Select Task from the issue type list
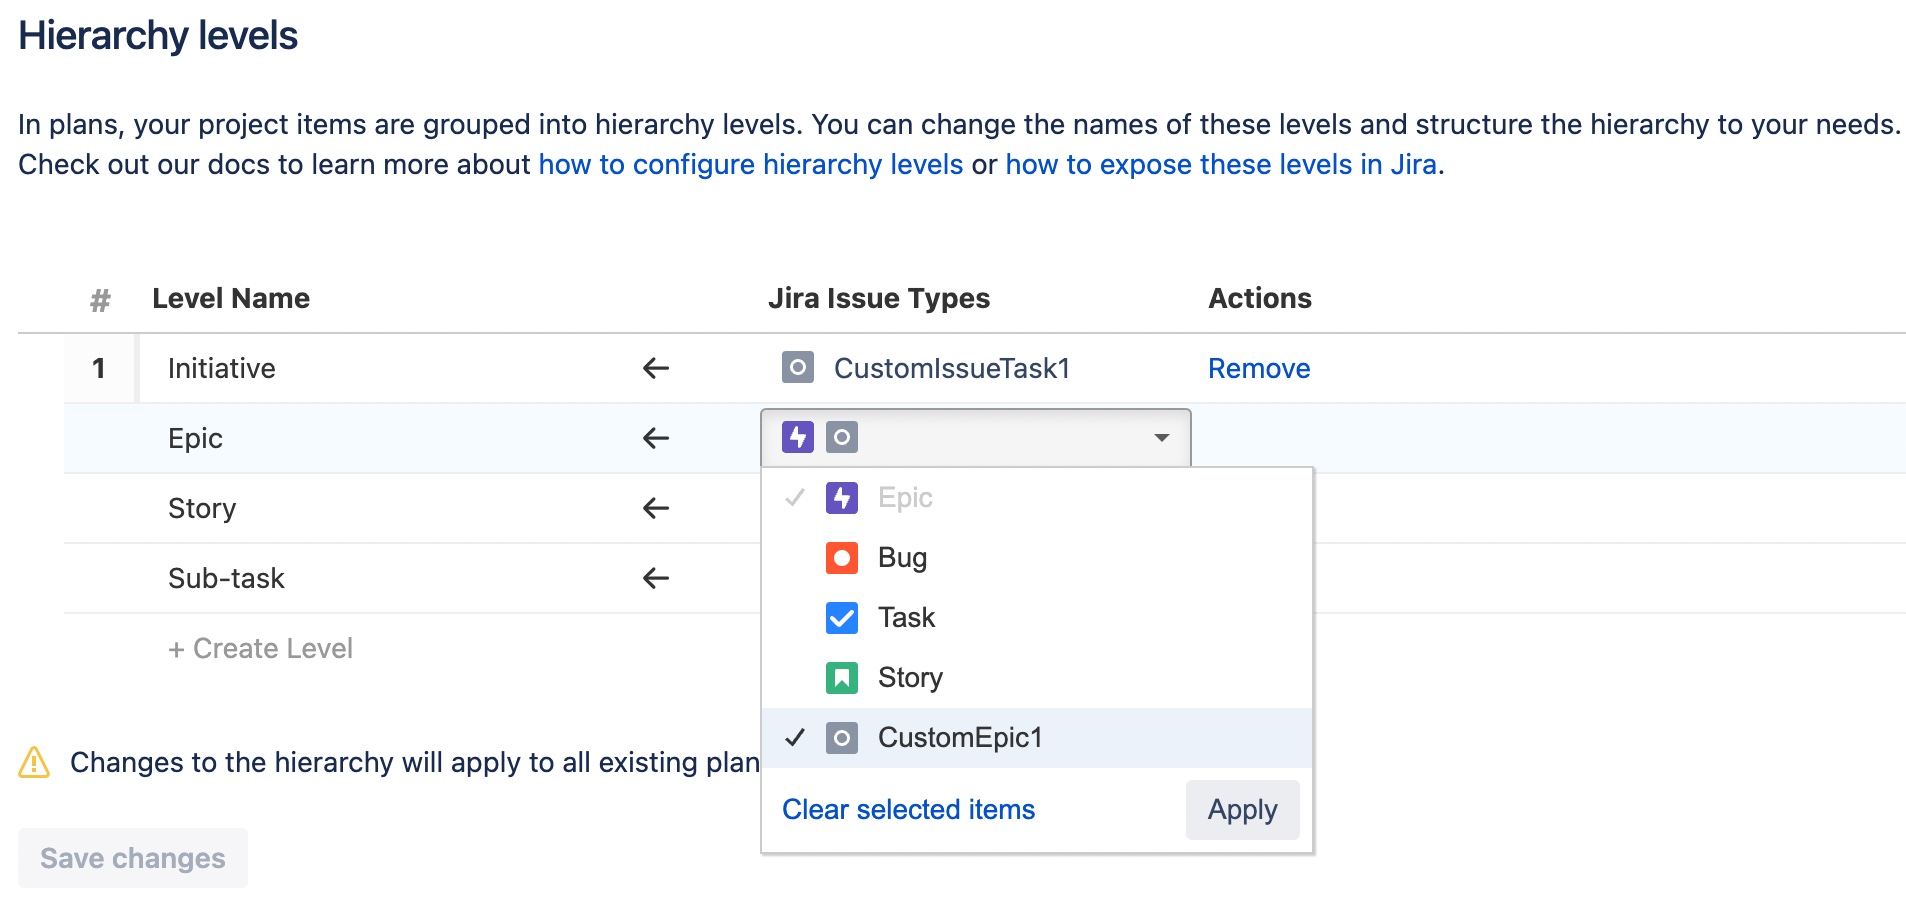 tap(1037, 618)
